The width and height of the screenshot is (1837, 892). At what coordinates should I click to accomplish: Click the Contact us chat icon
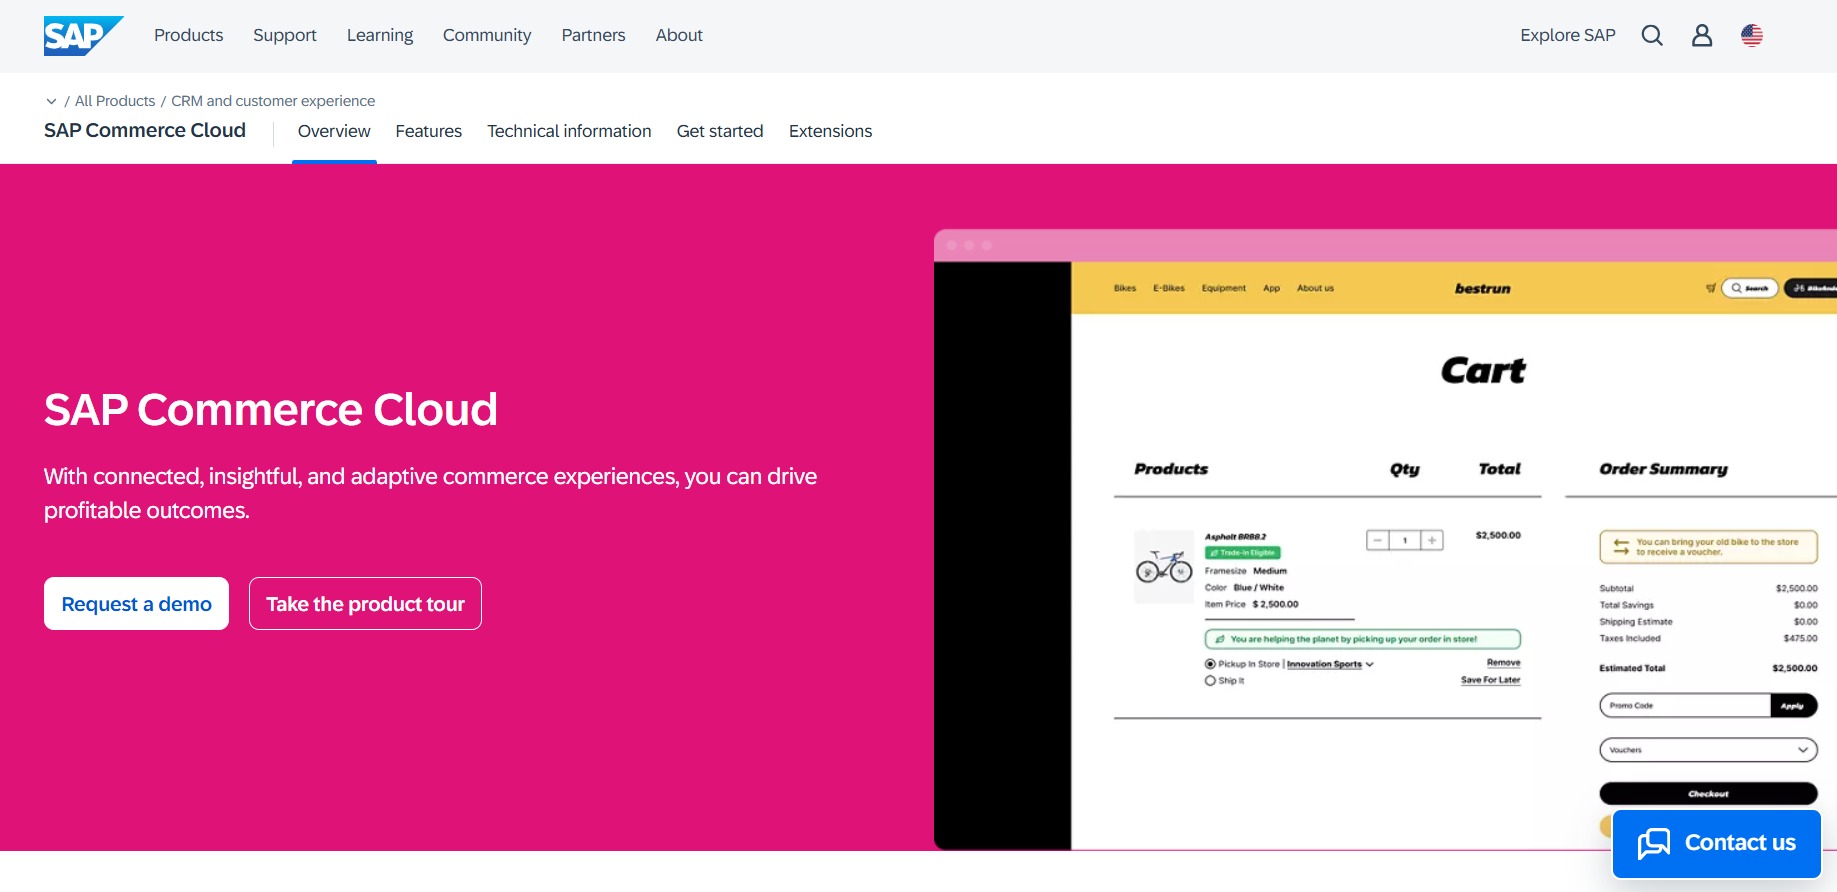pos(1654,844)
